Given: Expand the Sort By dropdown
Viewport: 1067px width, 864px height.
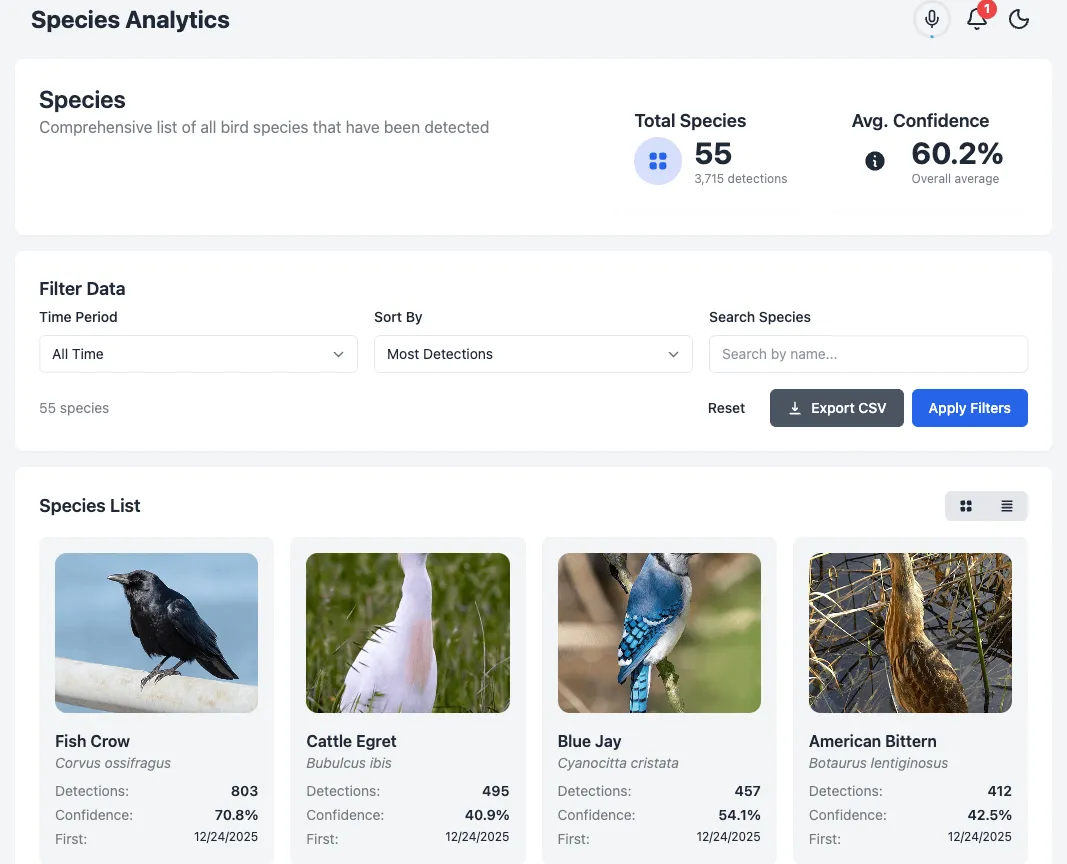Looking at the screenshot, I should point(533,354).
